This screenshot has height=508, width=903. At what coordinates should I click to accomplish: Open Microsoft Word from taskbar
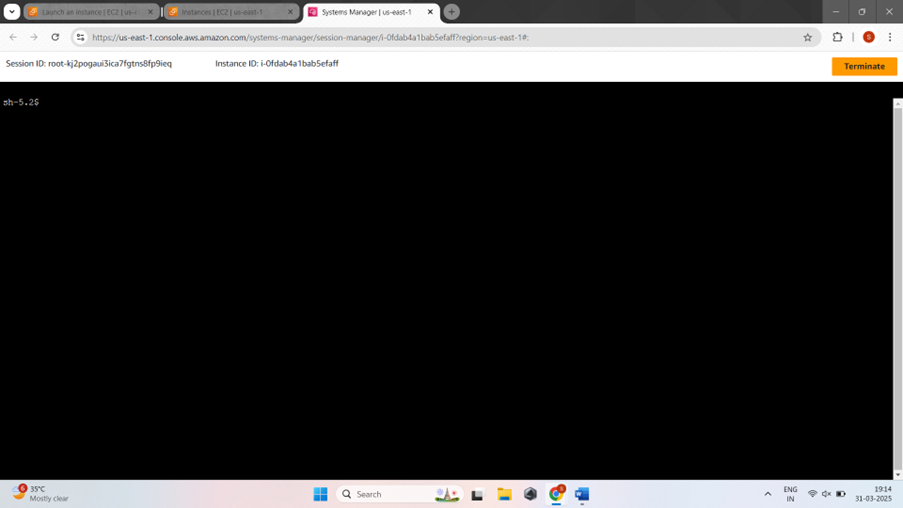[x=582, y=494]
